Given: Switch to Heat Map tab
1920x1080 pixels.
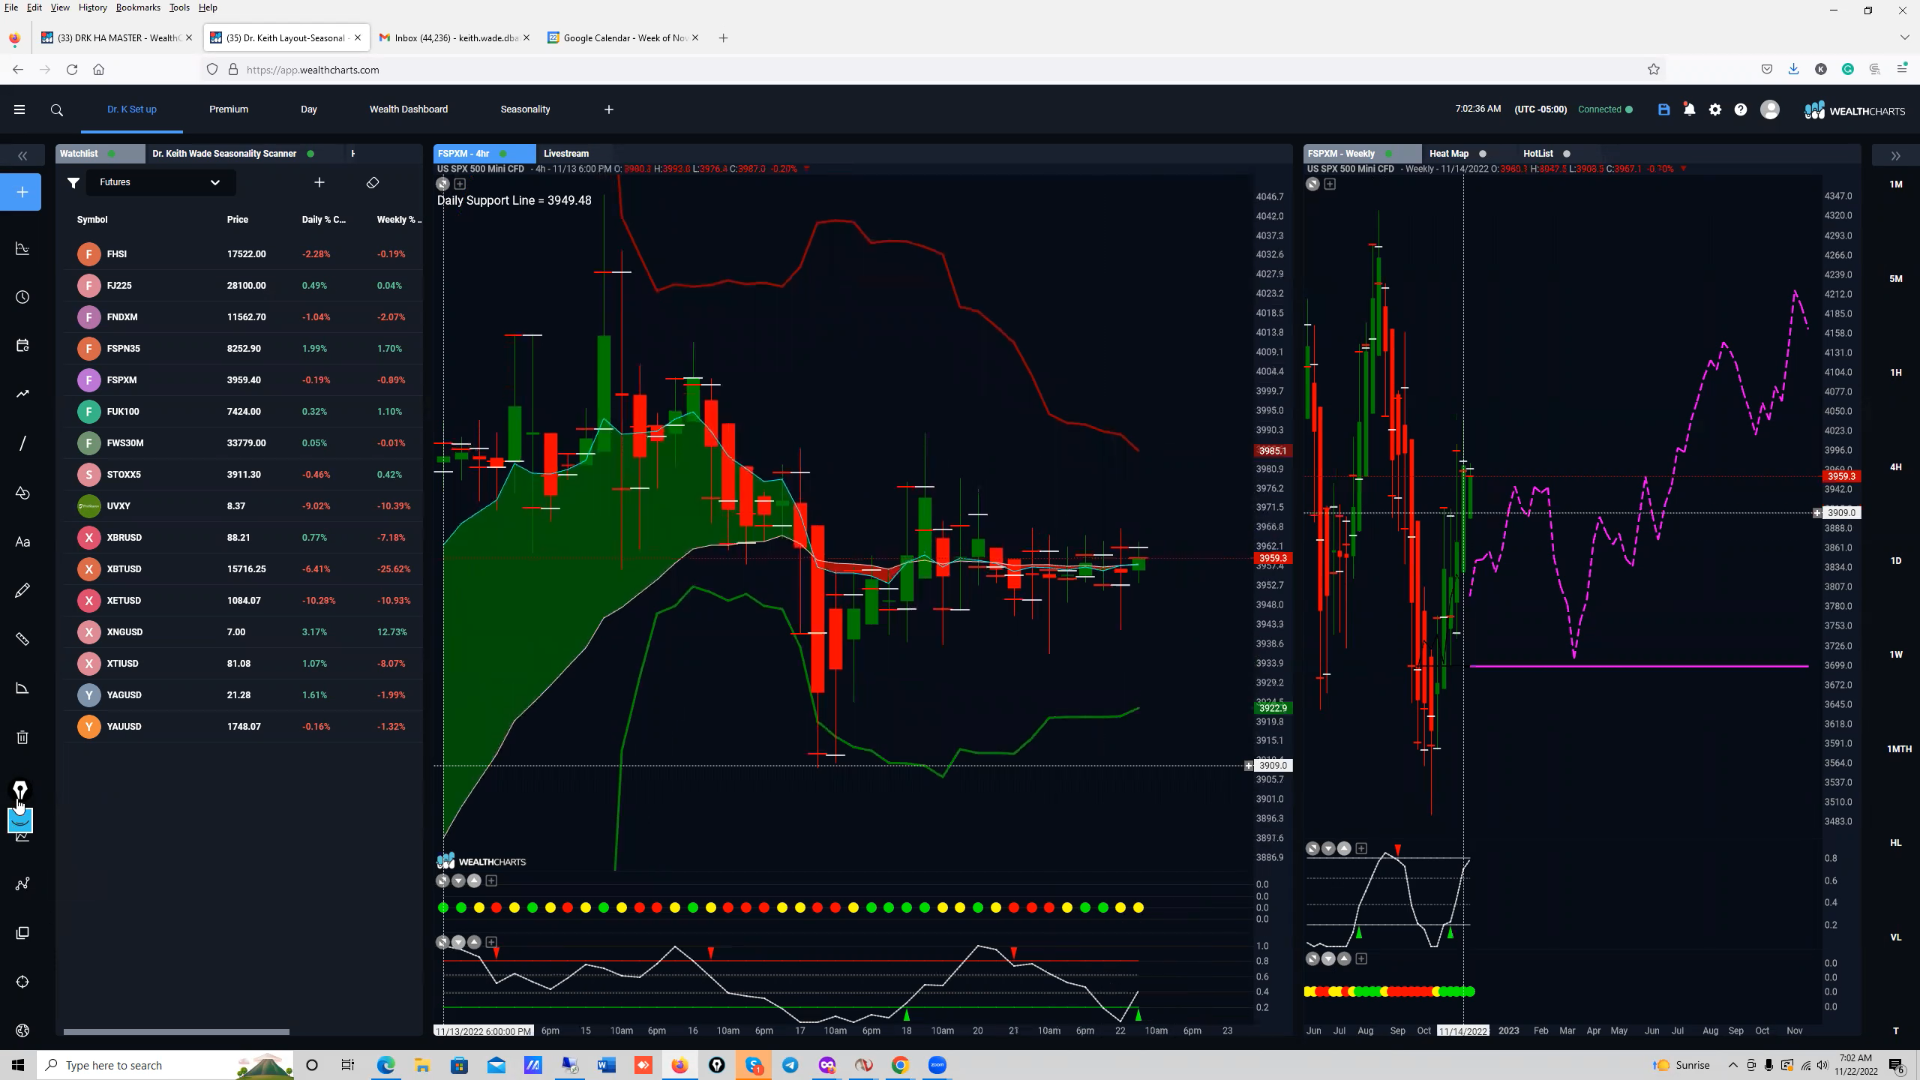Looking at the screenshot, I should coord(1449,154).
